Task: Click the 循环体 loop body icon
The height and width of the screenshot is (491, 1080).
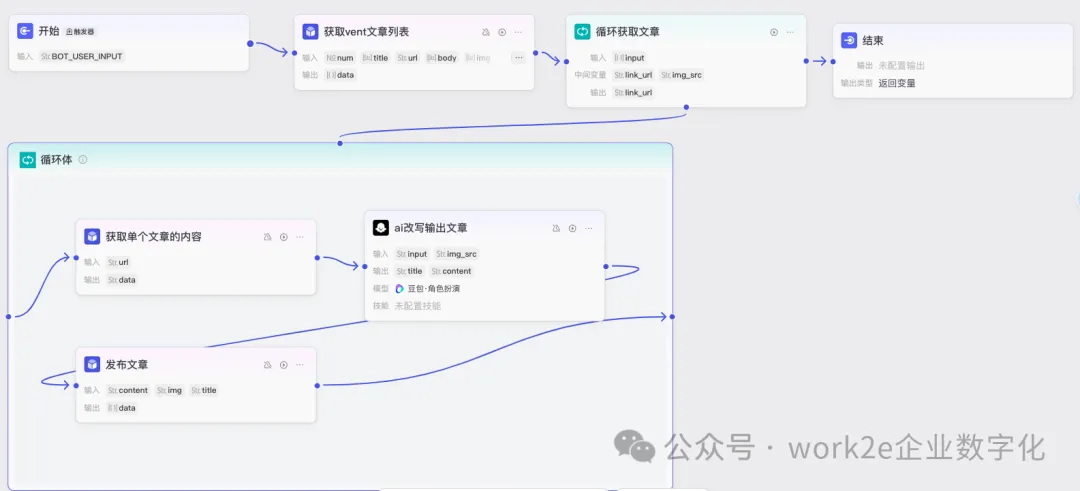Action: tap(28, 160)
